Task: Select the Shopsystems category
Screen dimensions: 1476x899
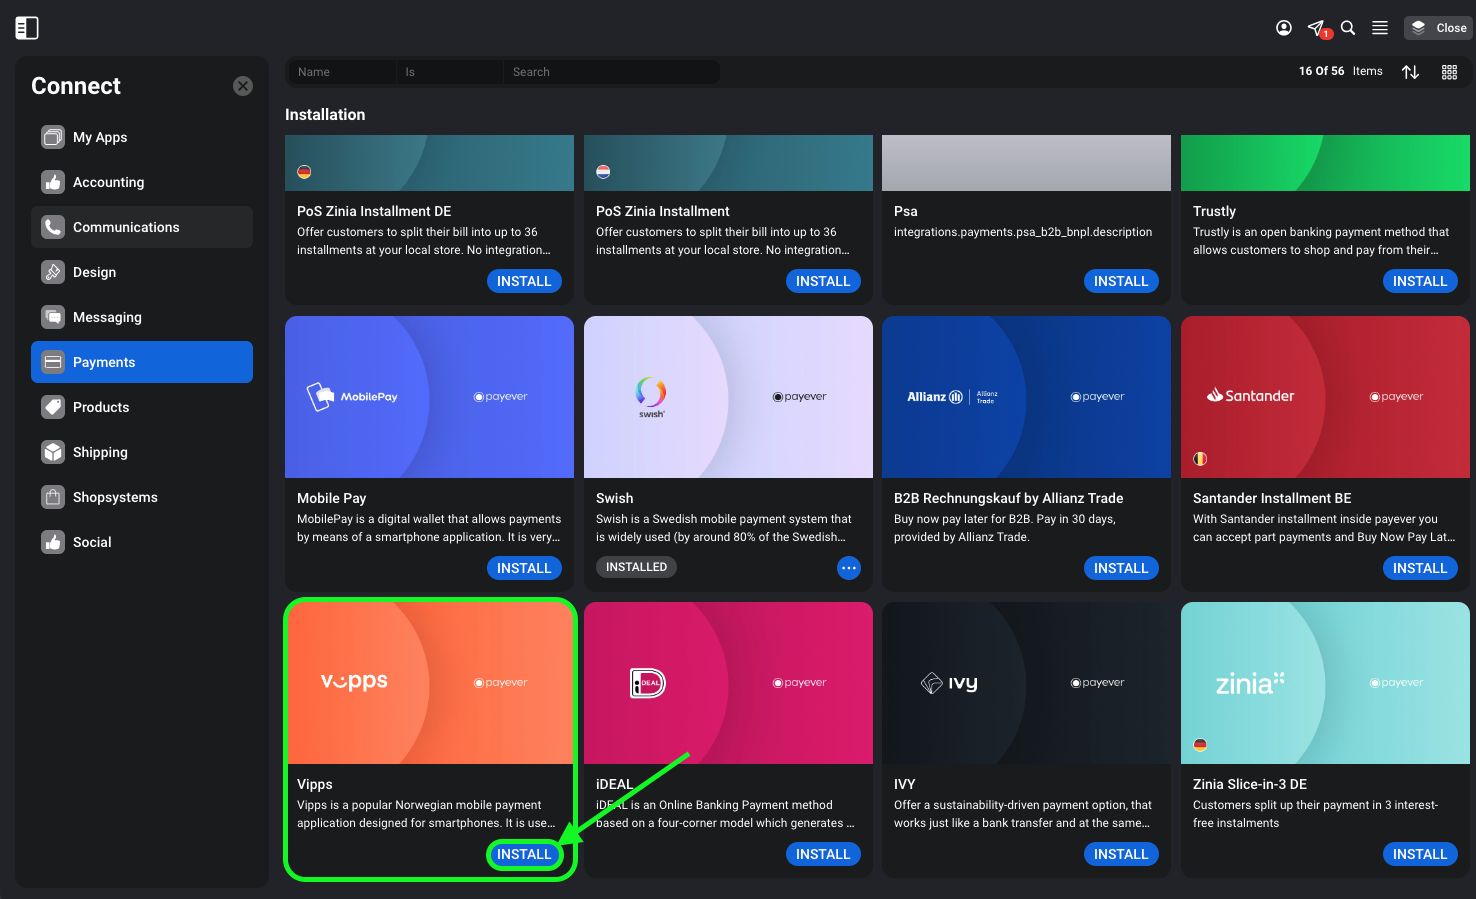Action: (142, 497)
